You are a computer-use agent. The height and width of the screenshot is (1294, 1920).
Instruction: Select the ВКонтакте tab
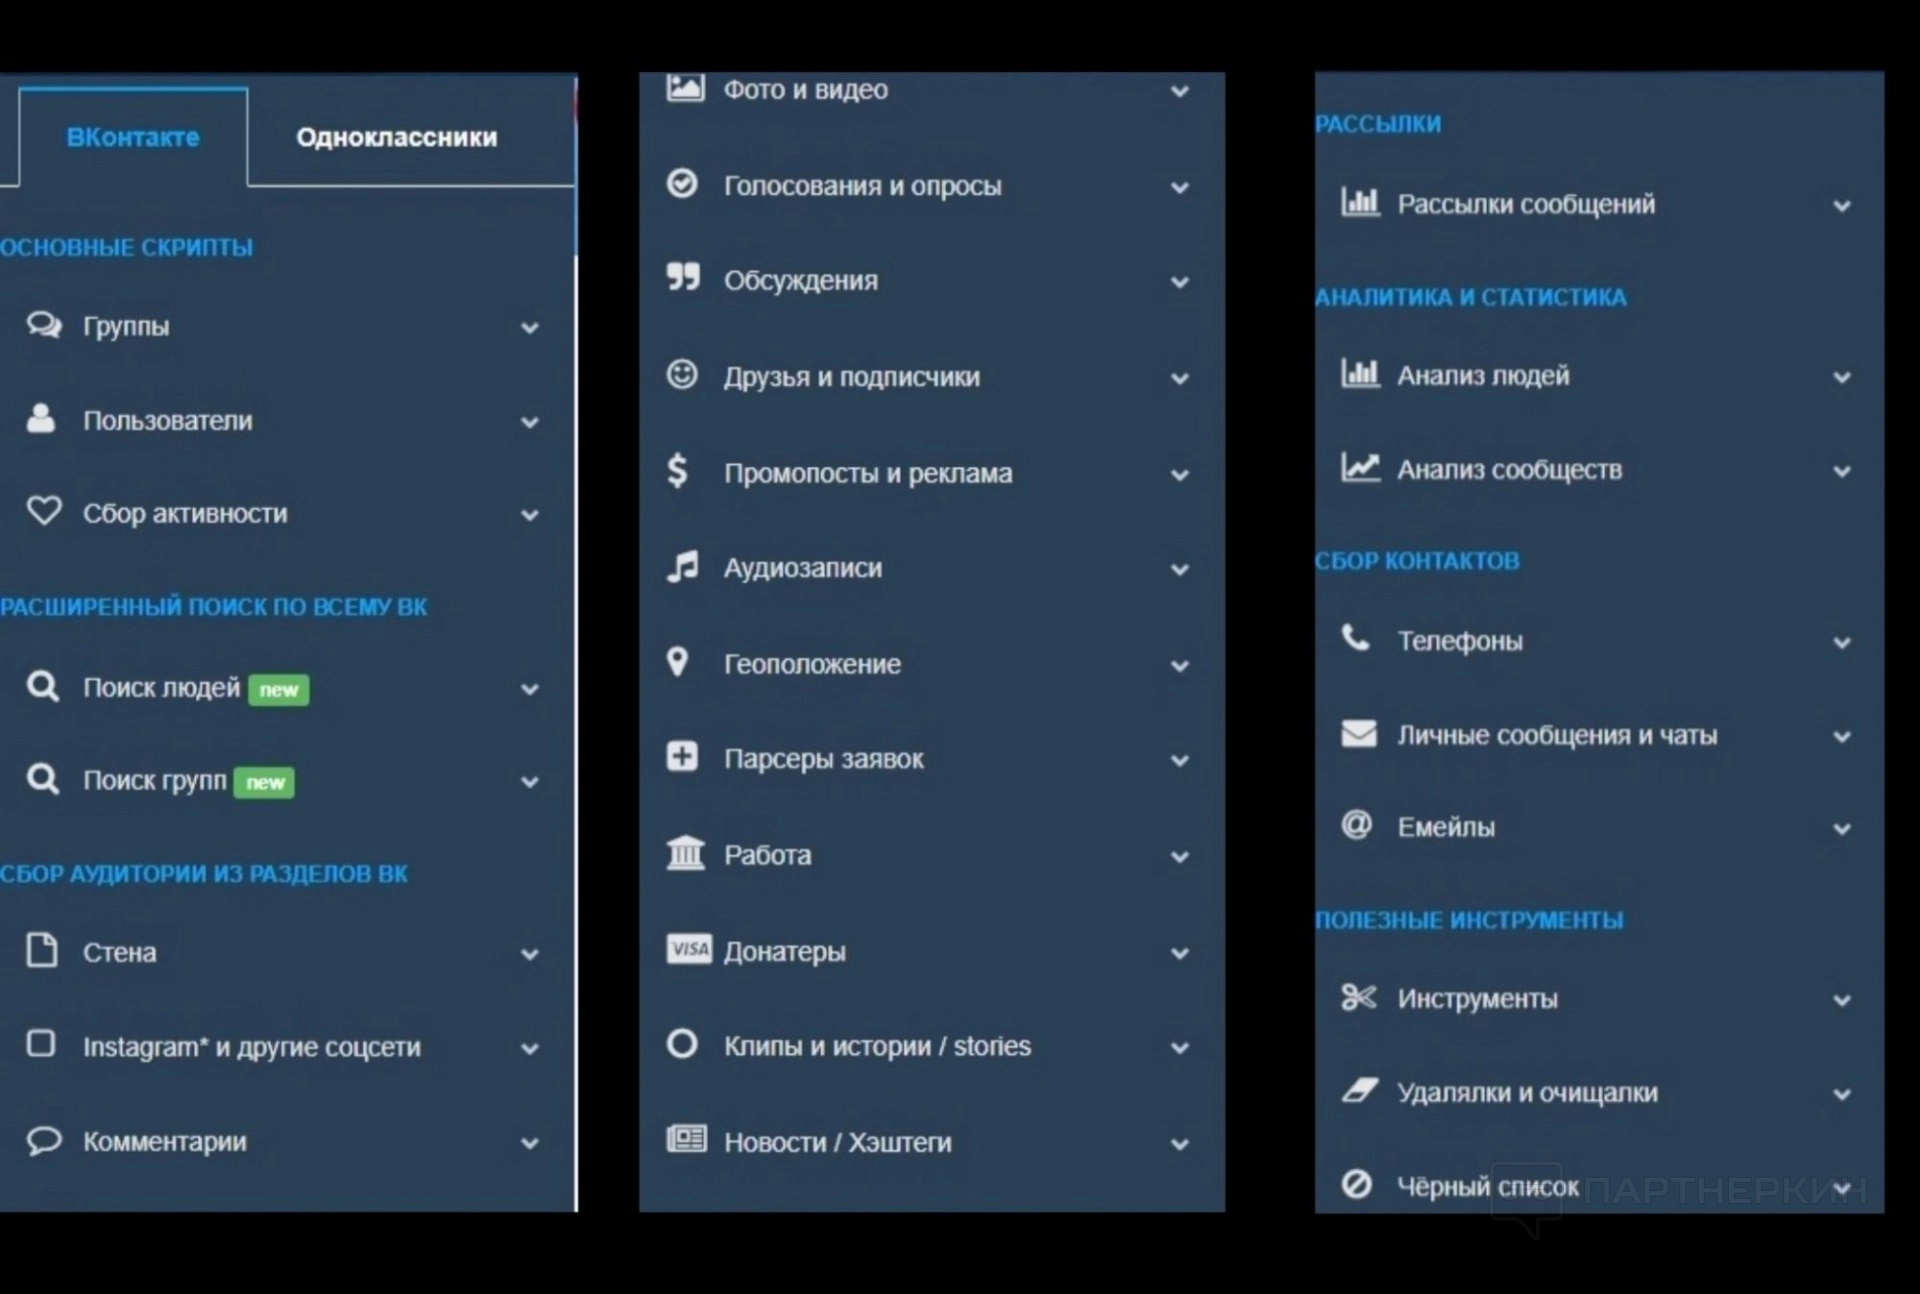click(133, 137)
